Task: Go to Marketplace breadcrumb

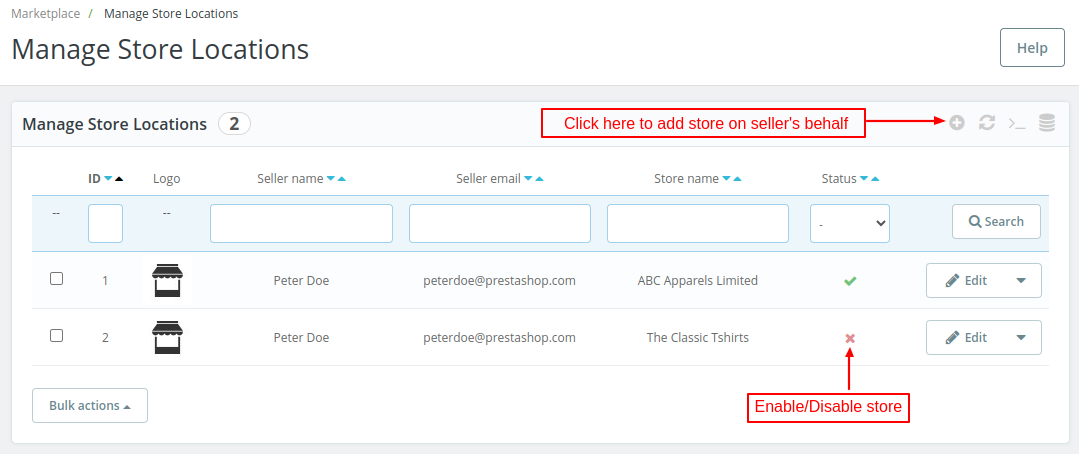Action: tap(45, 14)
